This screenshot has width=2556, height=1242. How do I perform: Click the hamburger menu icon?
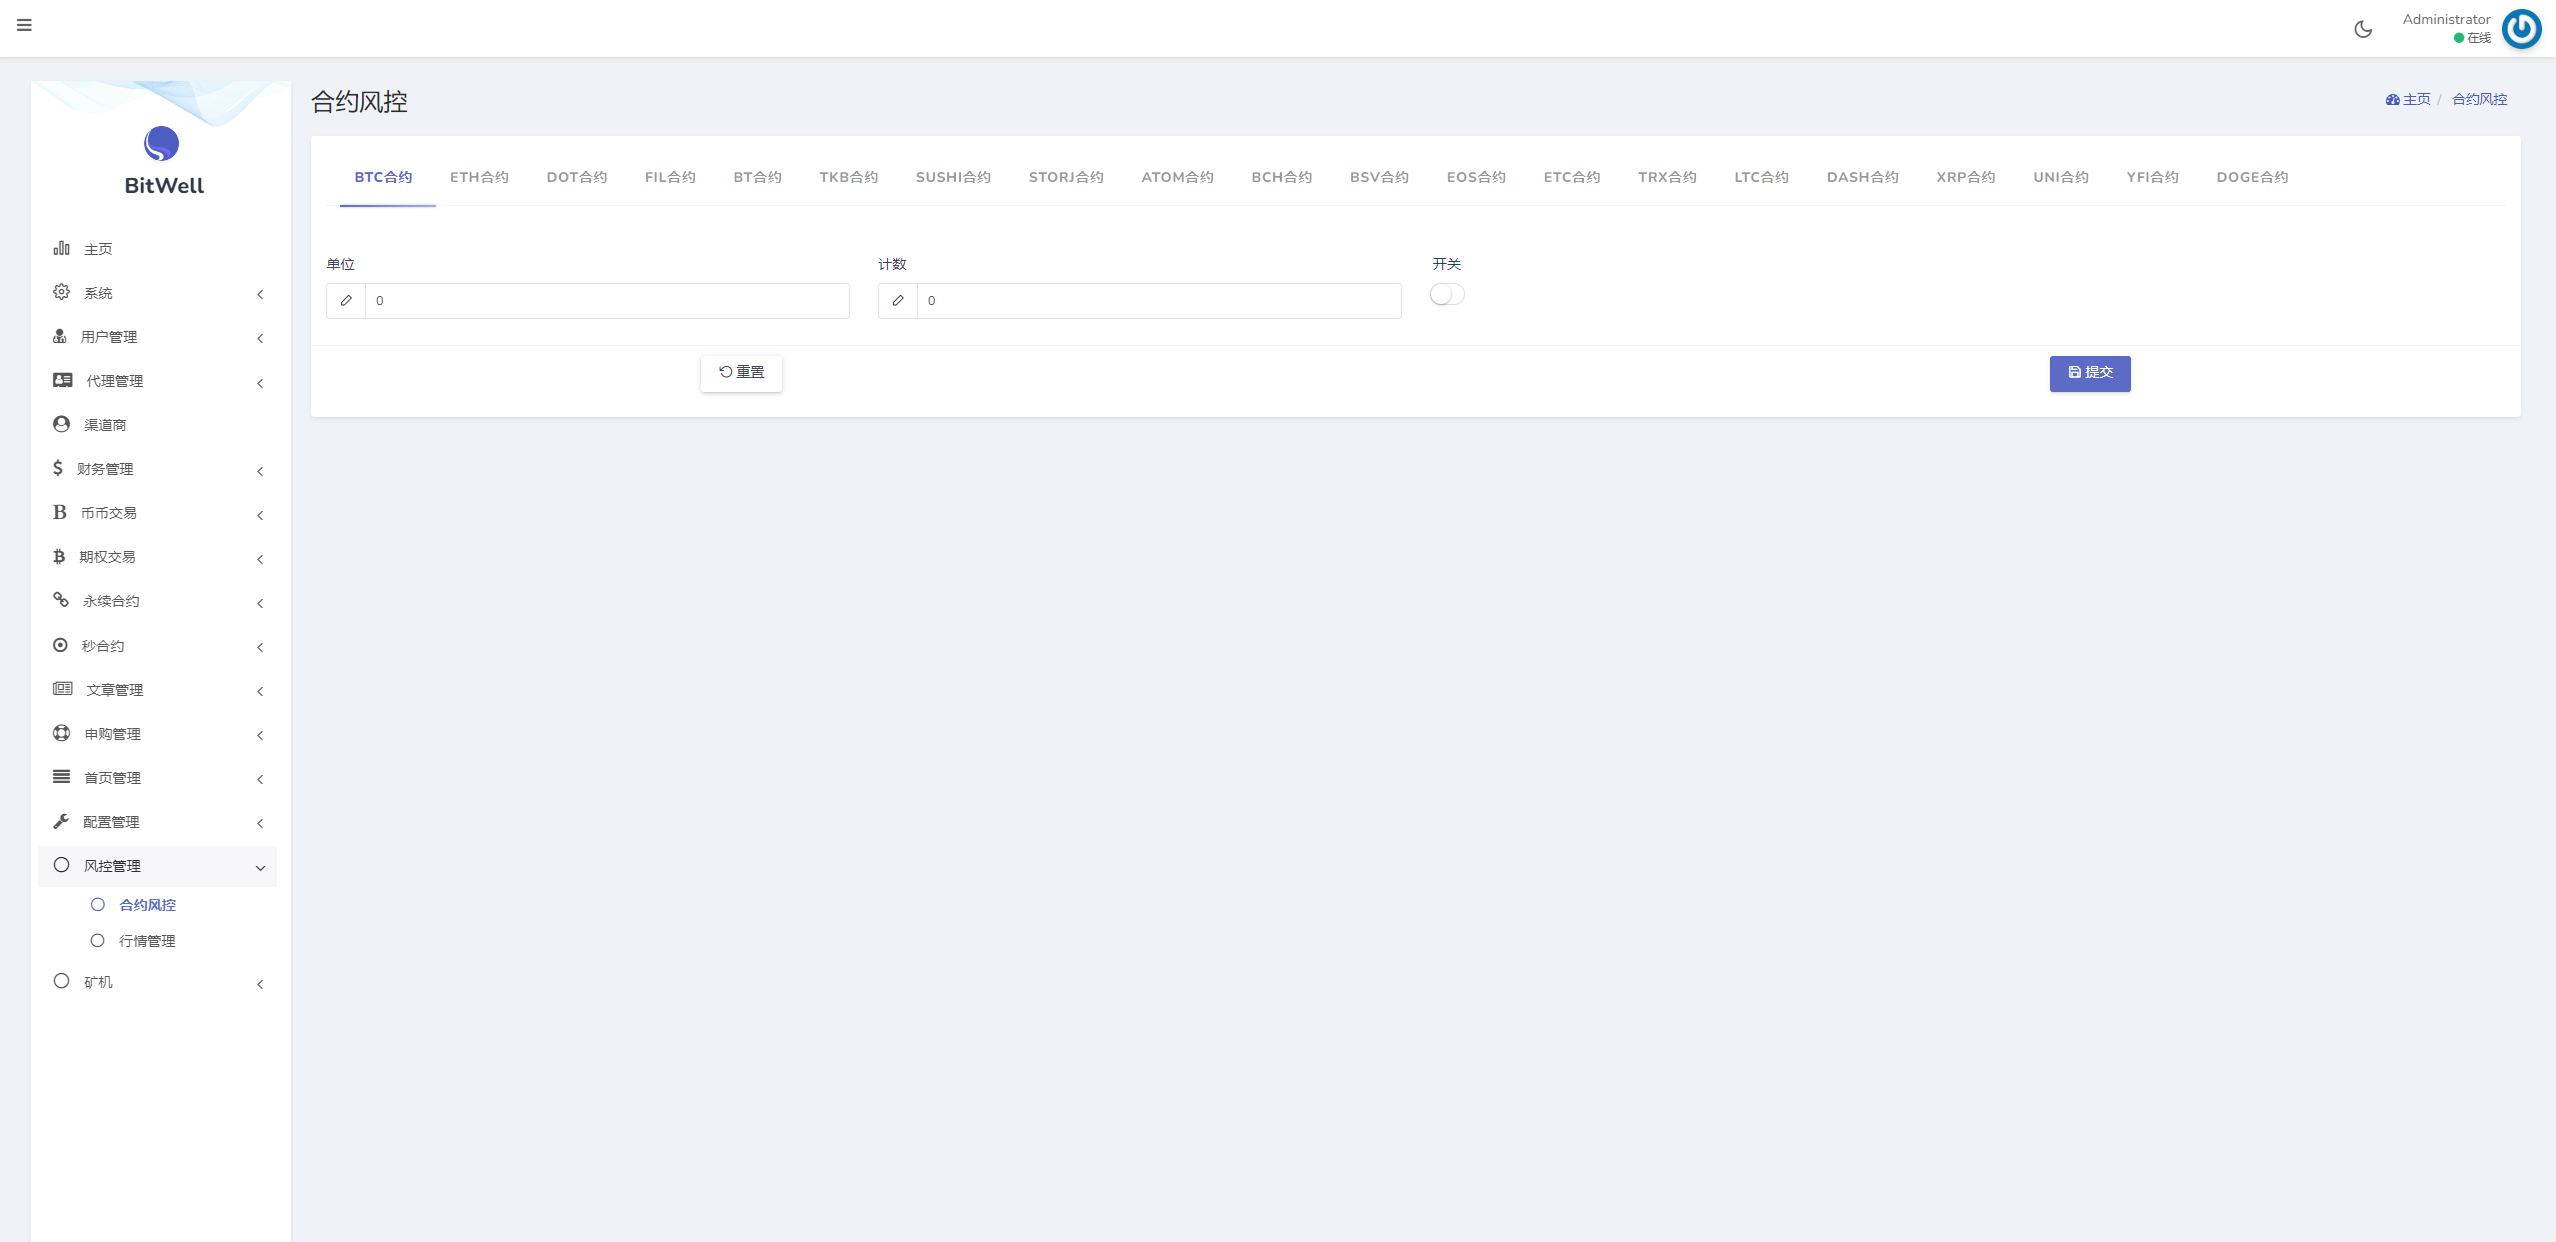tap(24, 25)
